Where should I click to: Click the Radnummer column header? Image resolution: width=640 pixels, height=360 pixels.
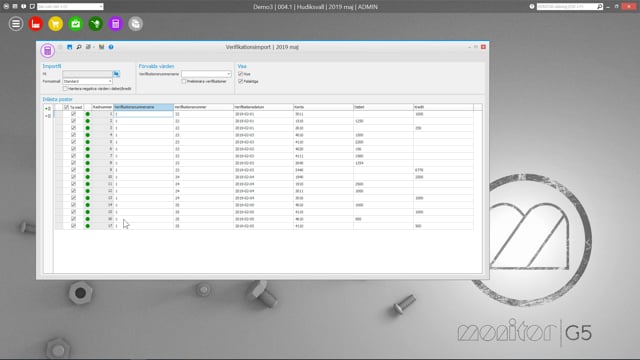point(102,107)
